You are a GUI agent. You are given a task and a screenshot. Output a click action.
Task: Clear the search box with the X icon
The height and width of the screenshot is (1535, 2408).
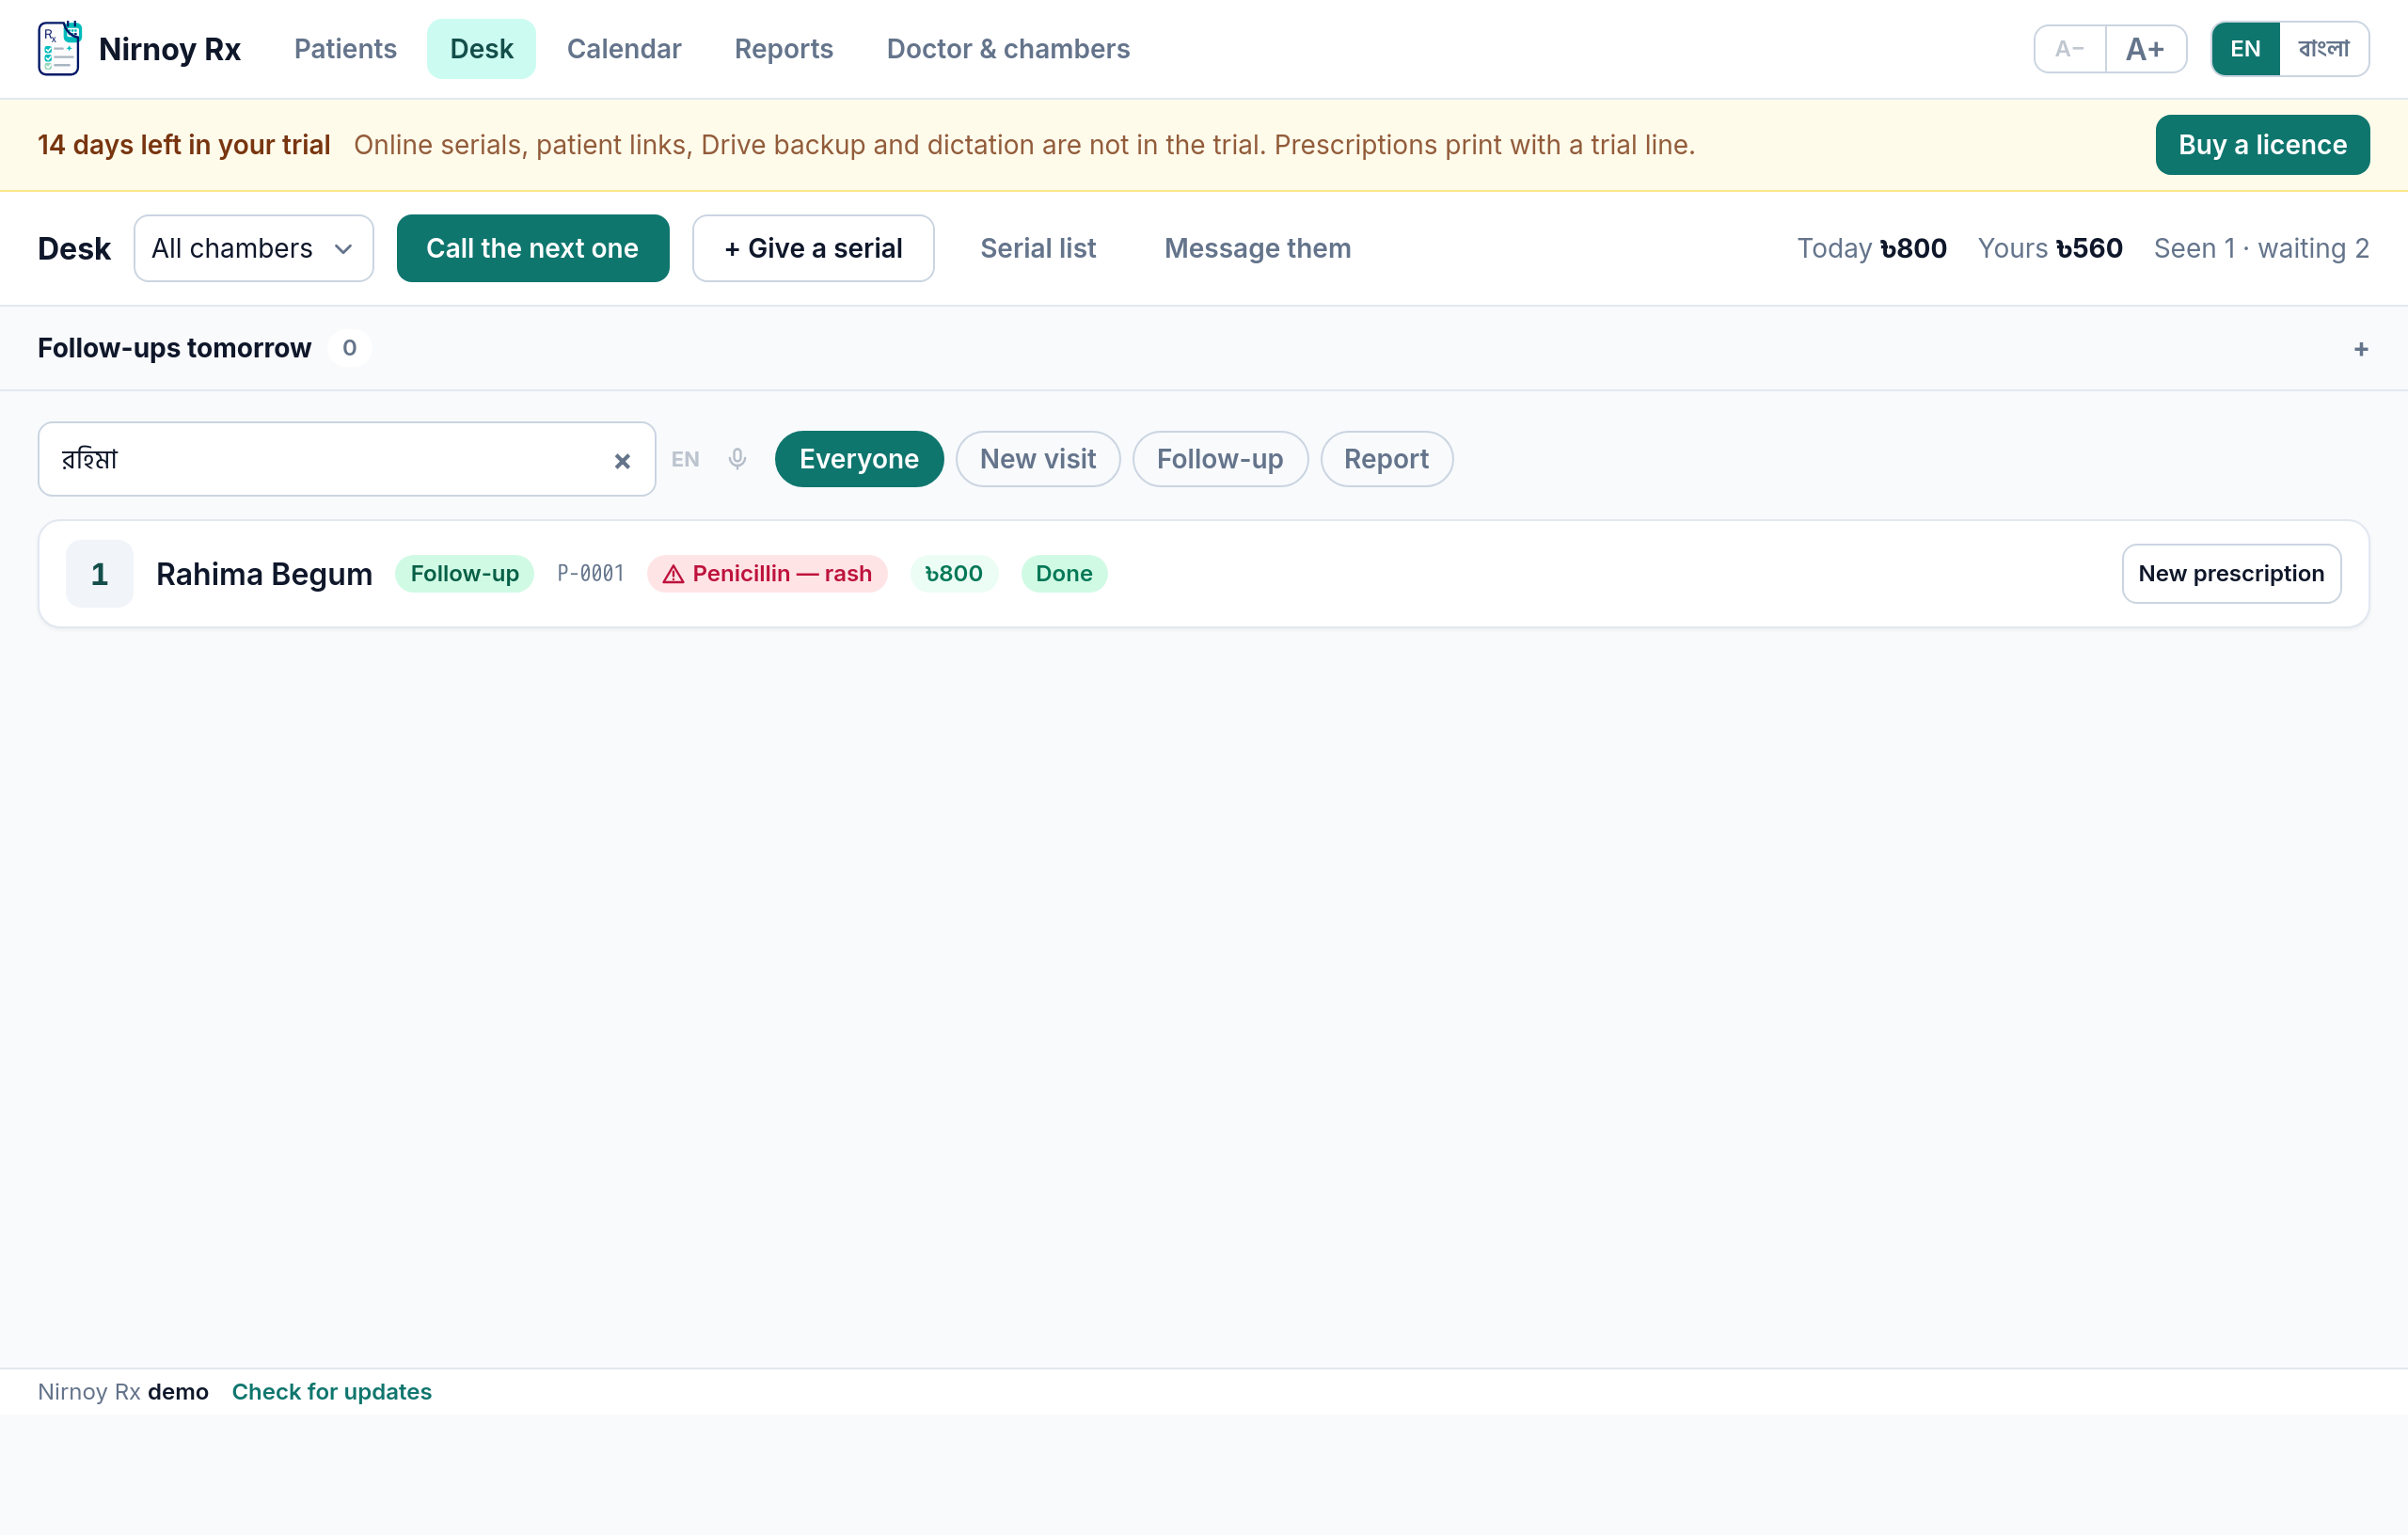pyautogui.click(x=622, y=461)
